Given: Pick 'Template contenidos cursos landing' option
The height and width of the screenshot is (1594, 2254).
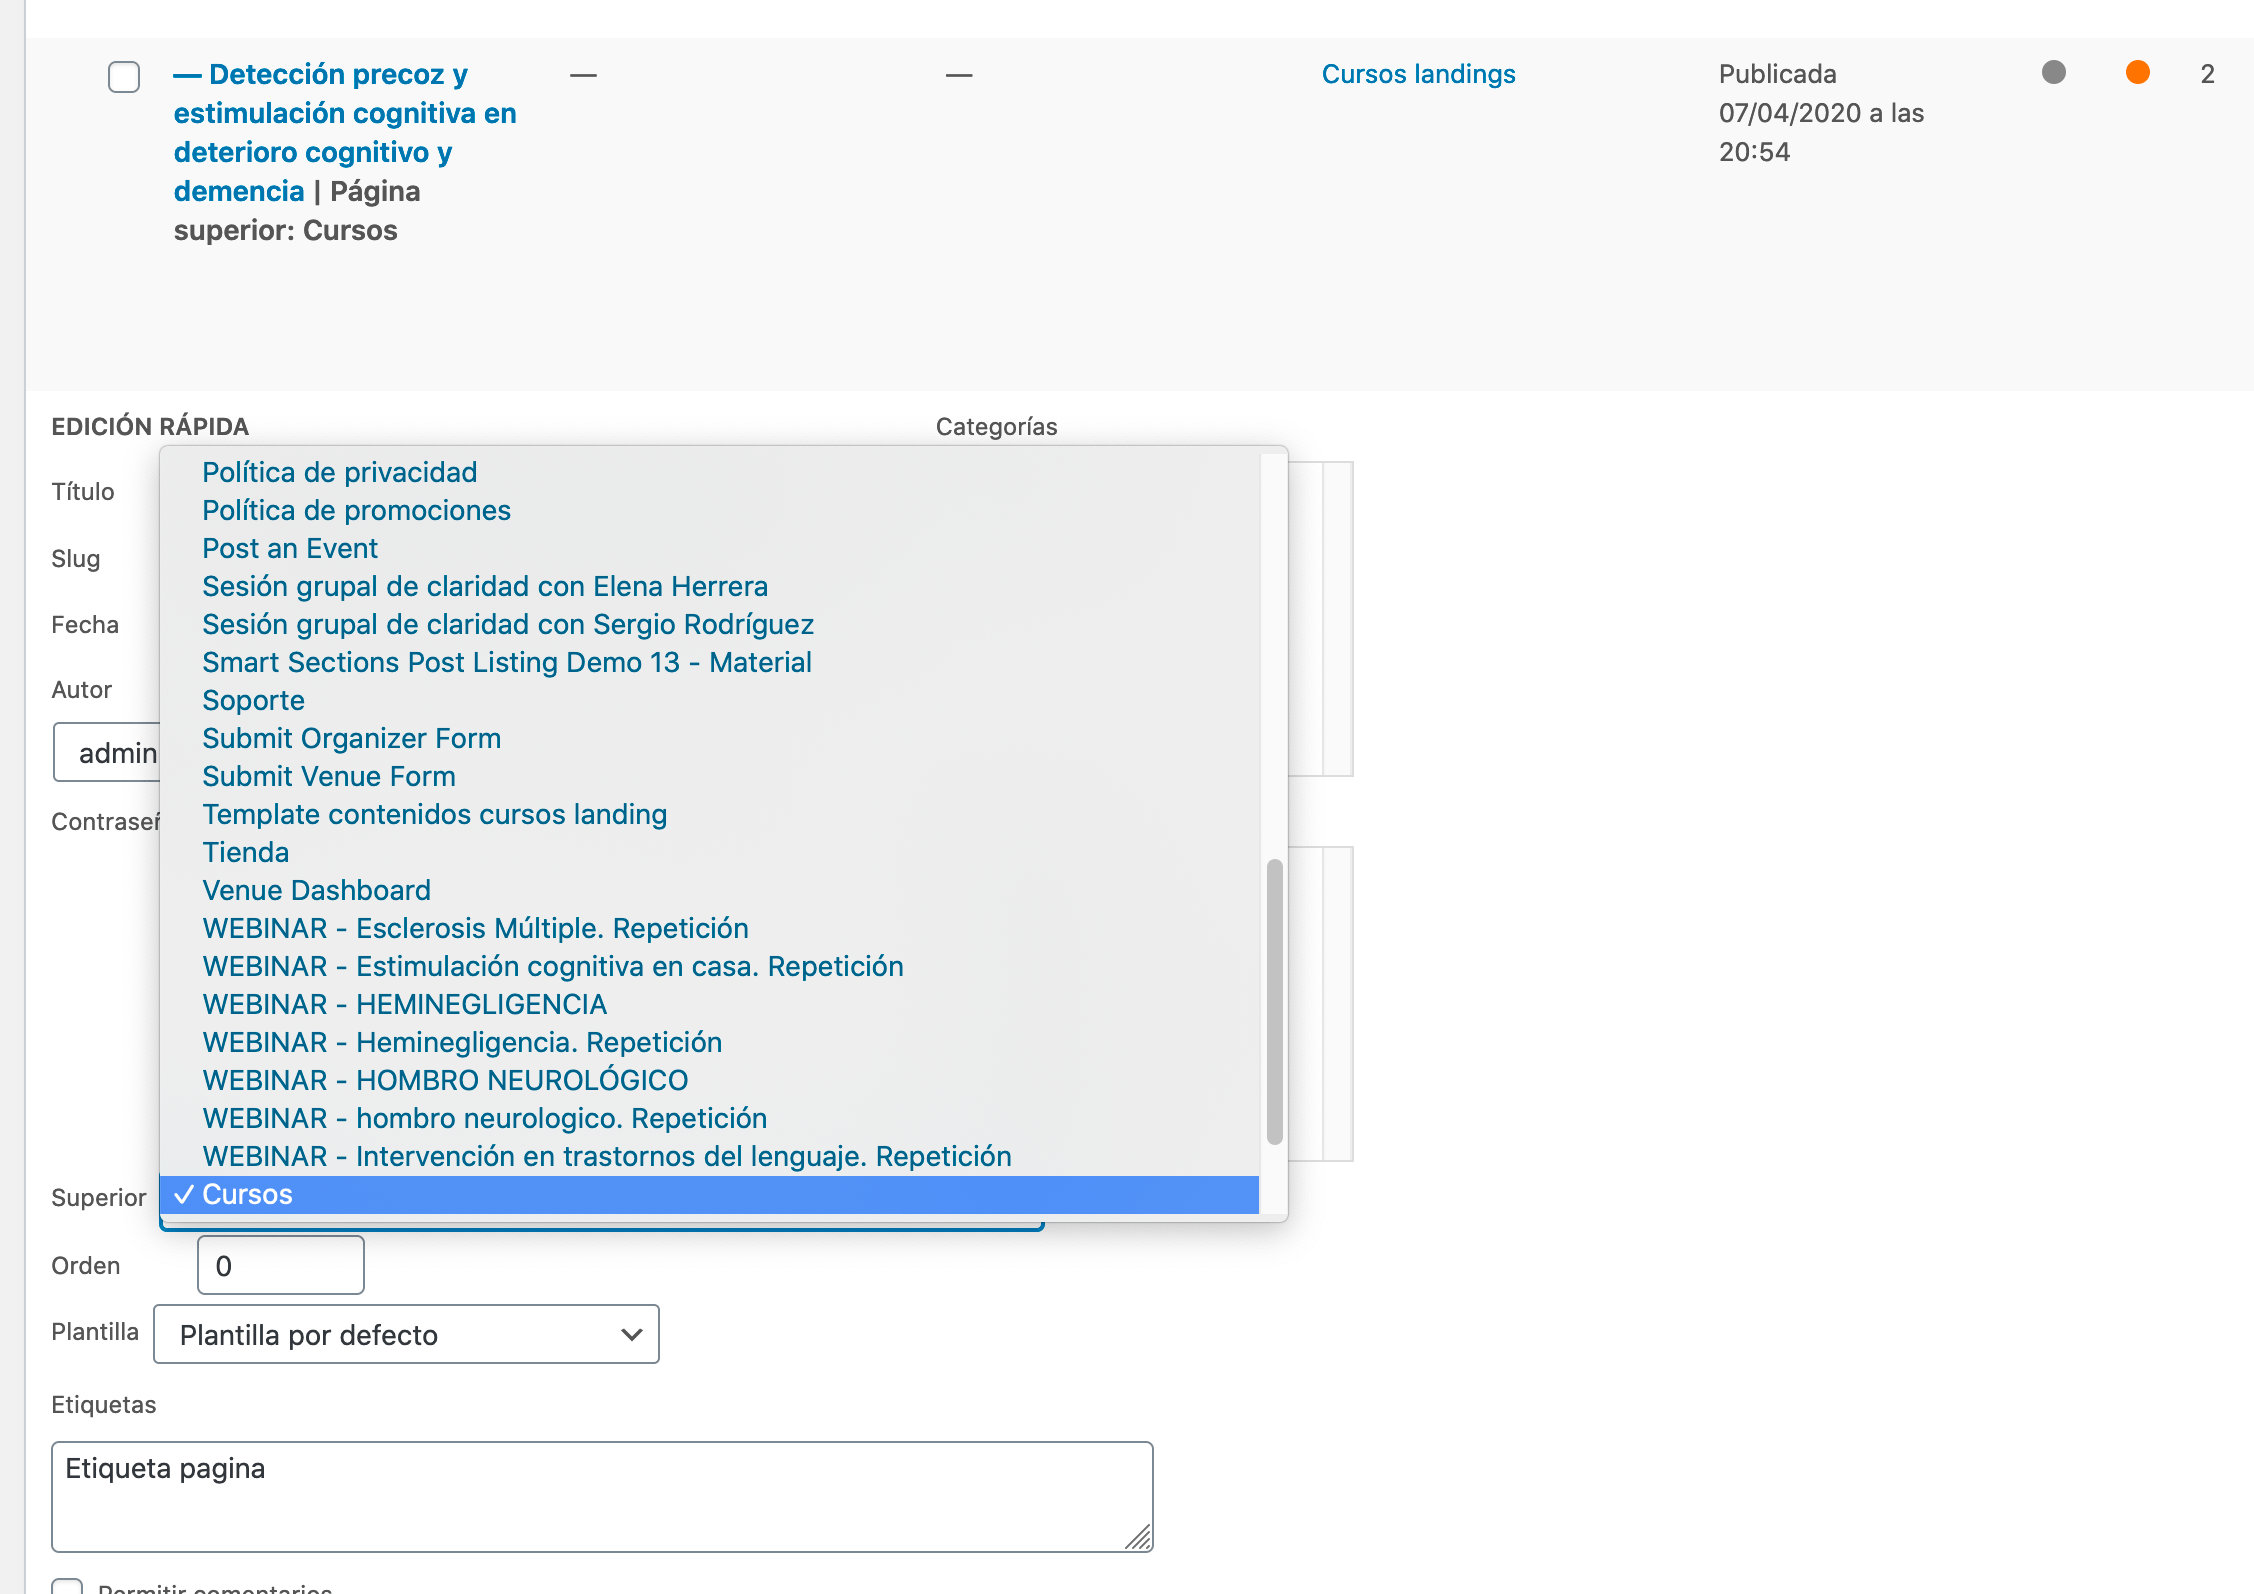Looking at the screenshot, I should click(709, 814).
